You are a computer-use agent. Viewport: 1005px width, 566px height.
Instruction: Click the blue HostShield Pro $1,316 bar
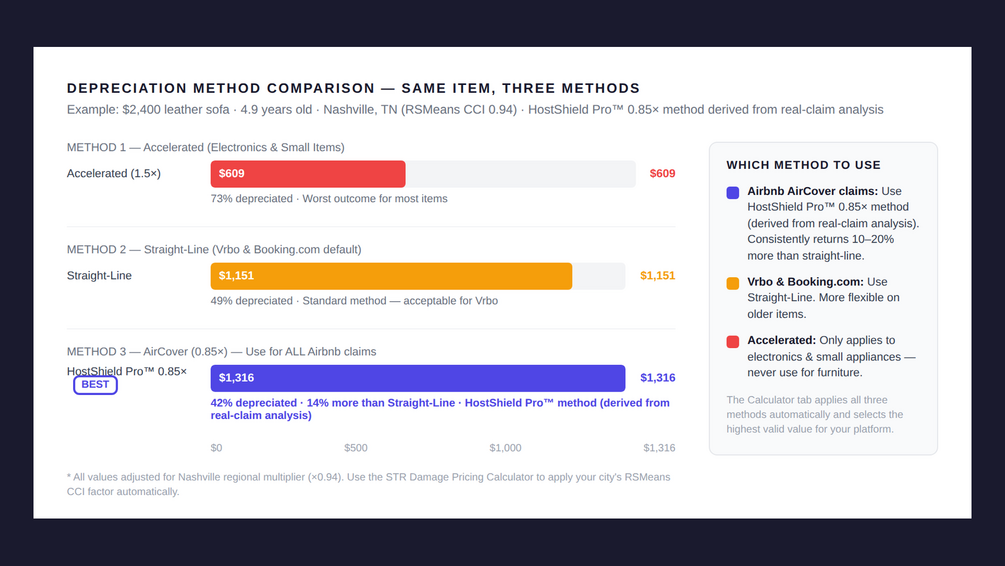(418, 378)
